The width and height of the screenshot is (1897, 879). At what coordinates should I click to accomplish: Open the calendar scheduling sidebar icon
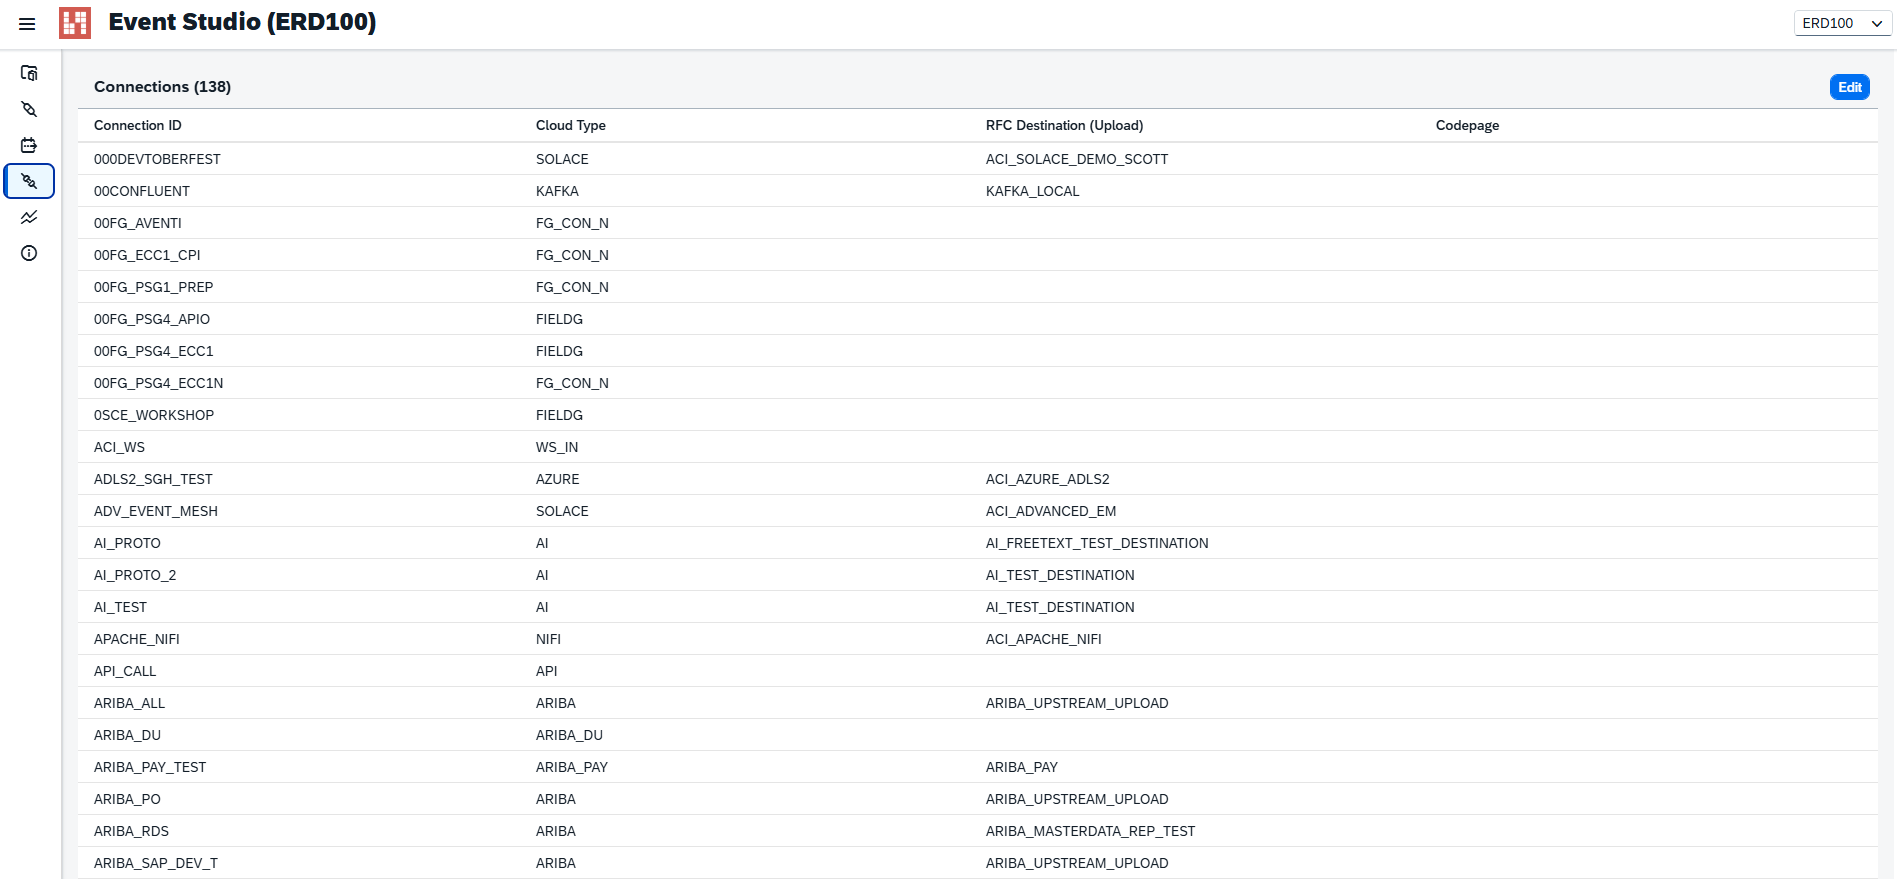click(x=29, y=145)
